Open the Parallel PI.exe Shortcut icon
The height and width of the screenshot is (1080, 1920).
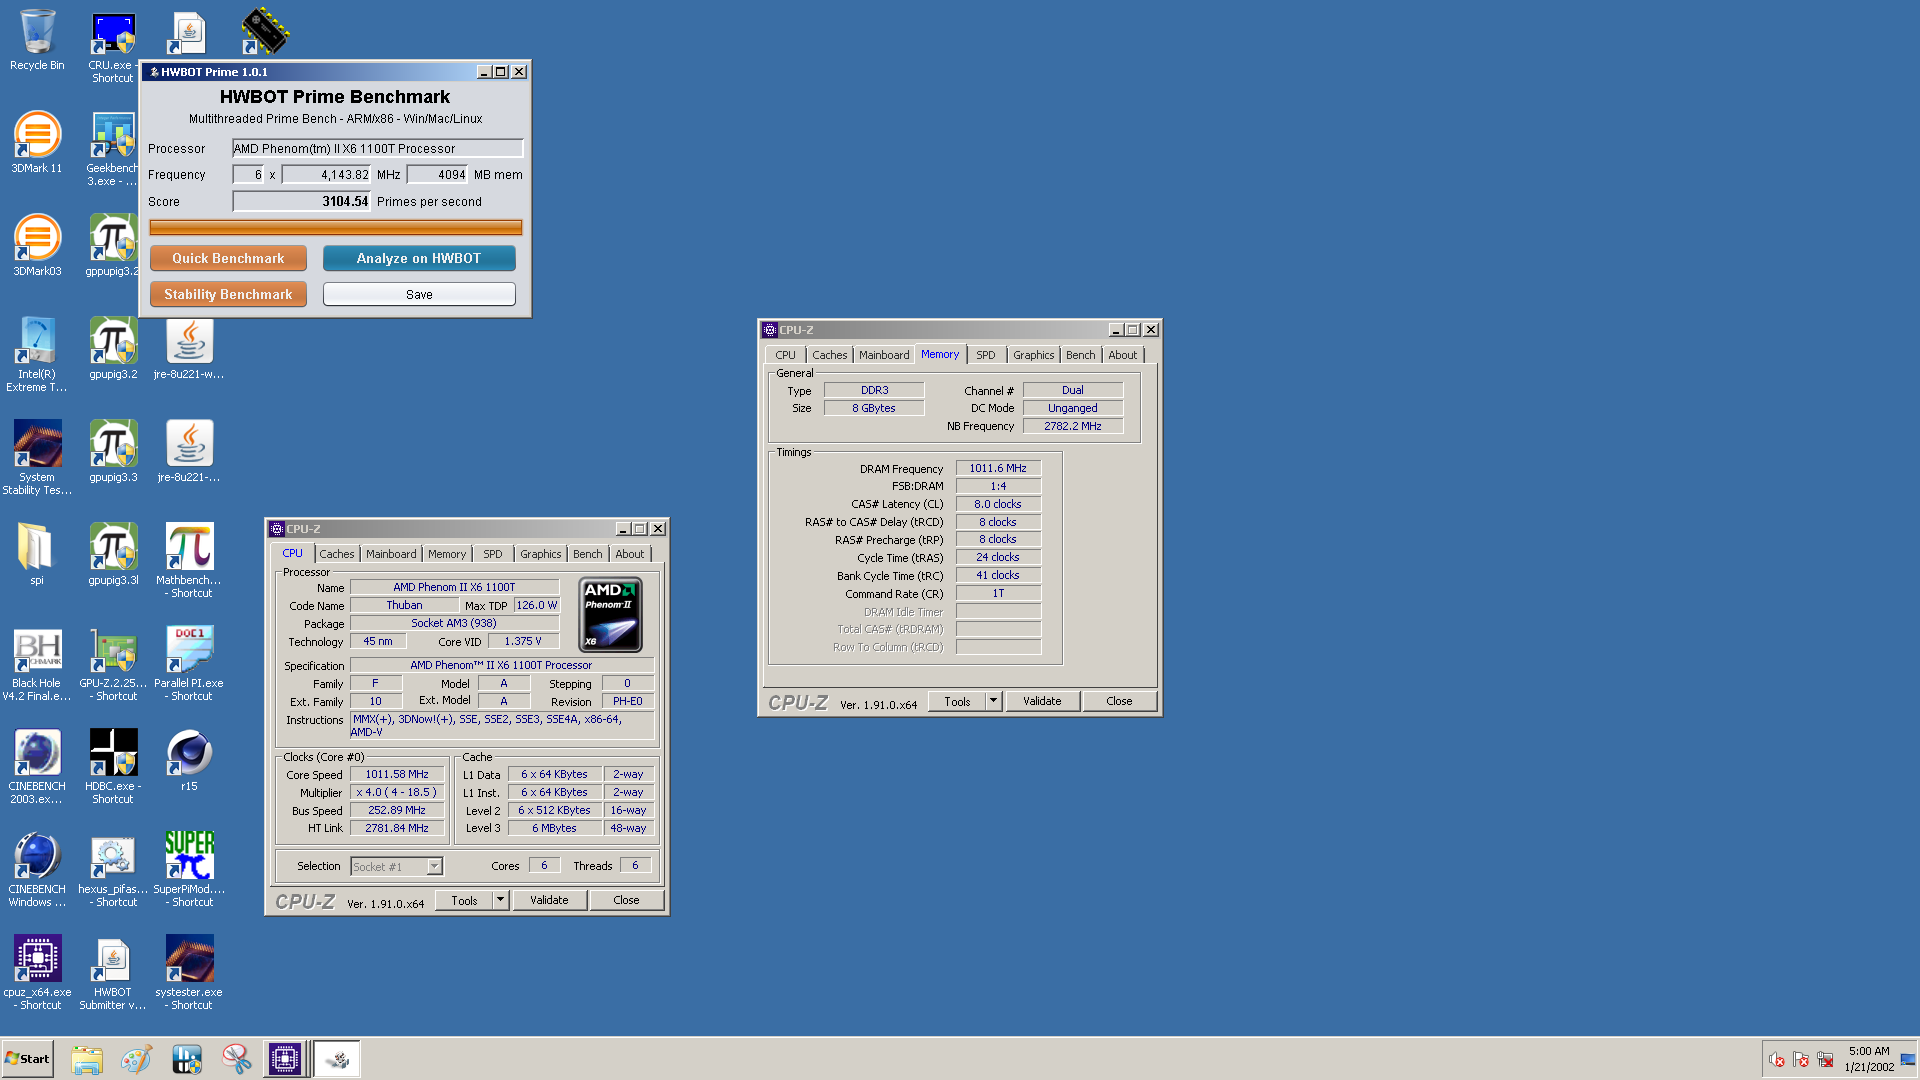pyautogui.click(x=189, y=663)
